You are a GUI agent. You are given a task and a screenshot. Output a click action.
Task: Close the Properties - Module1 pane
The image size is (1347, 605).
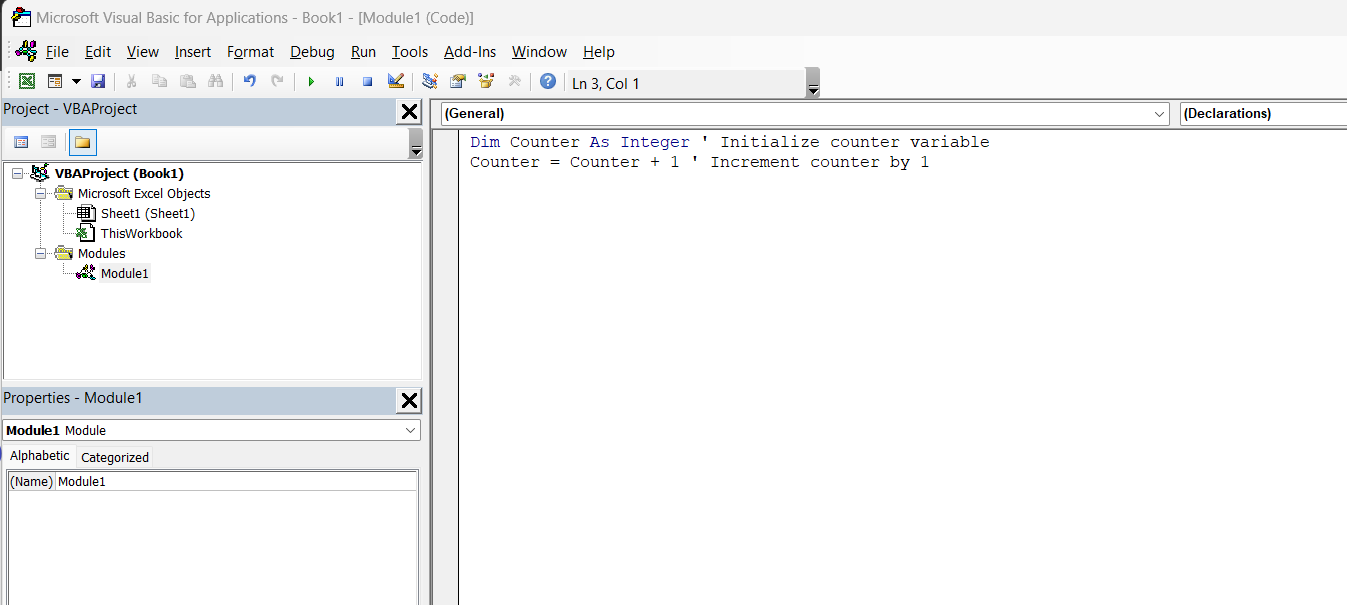[409, 401]
